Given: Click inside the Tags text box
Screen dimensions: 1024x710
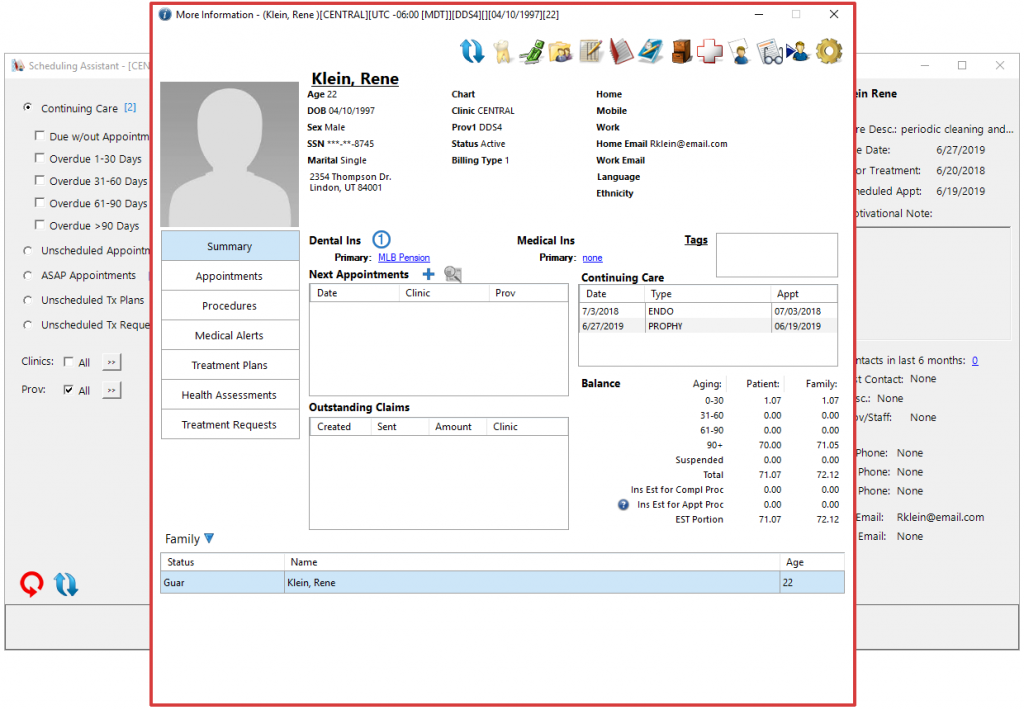Looking at the screenshot, I should coord(776,255).
